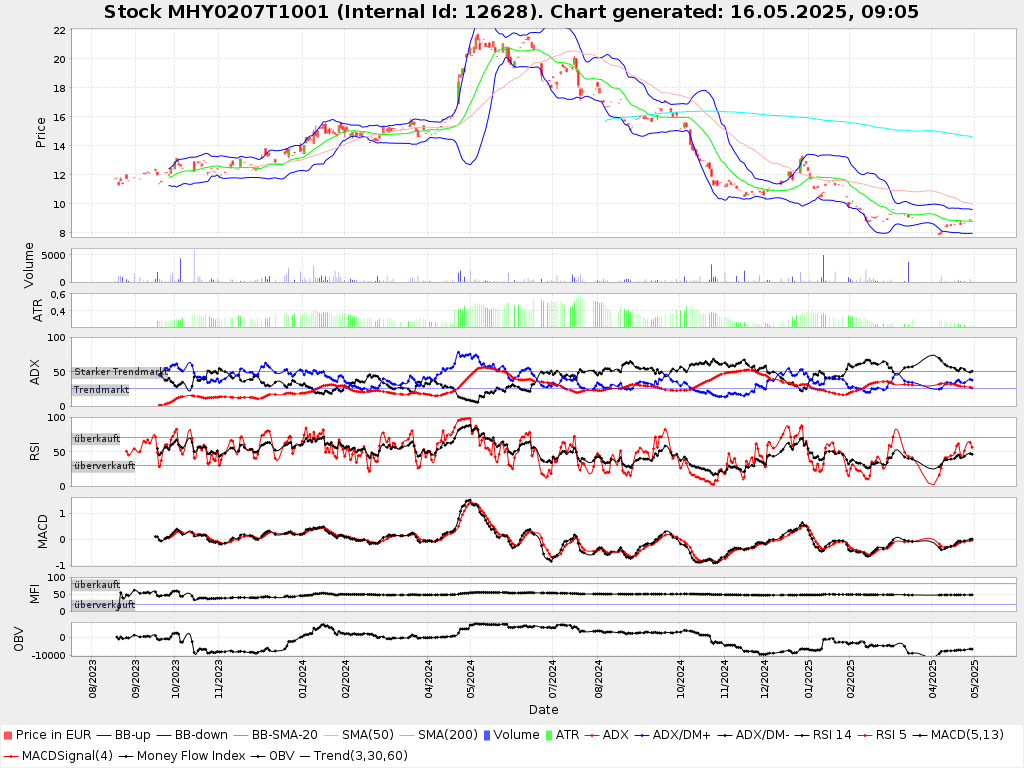Click the 01/2024 date tick label
1024x768 pixels.
[302, 679]
